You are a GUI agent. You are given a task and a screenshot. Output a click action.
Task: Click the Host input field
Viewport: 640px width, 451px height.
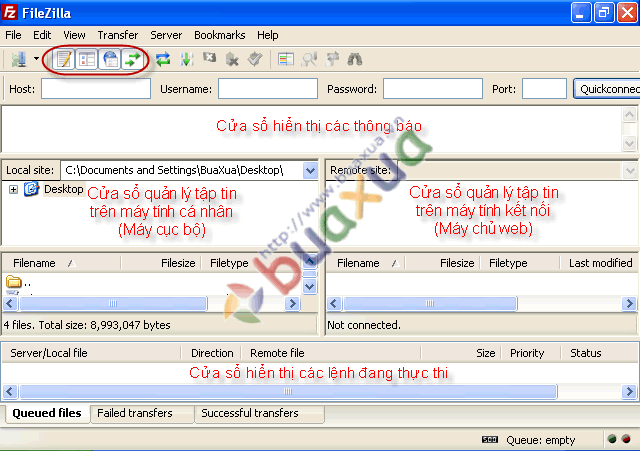tap(96, 89)
